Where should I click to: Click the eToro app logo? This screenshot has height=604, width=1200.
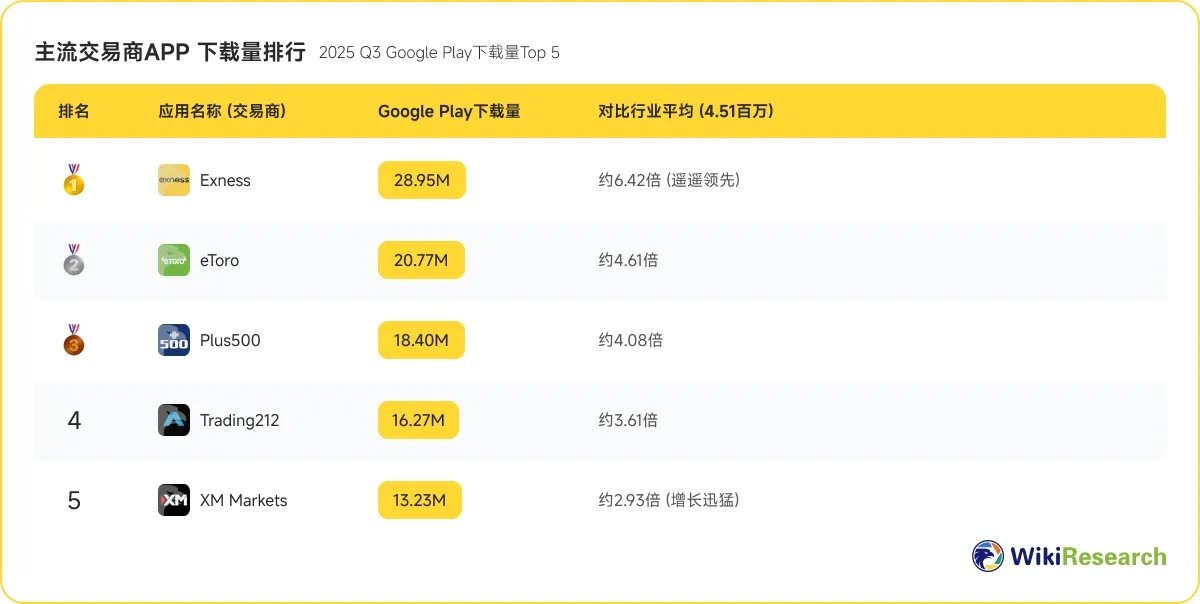point(174,260)
